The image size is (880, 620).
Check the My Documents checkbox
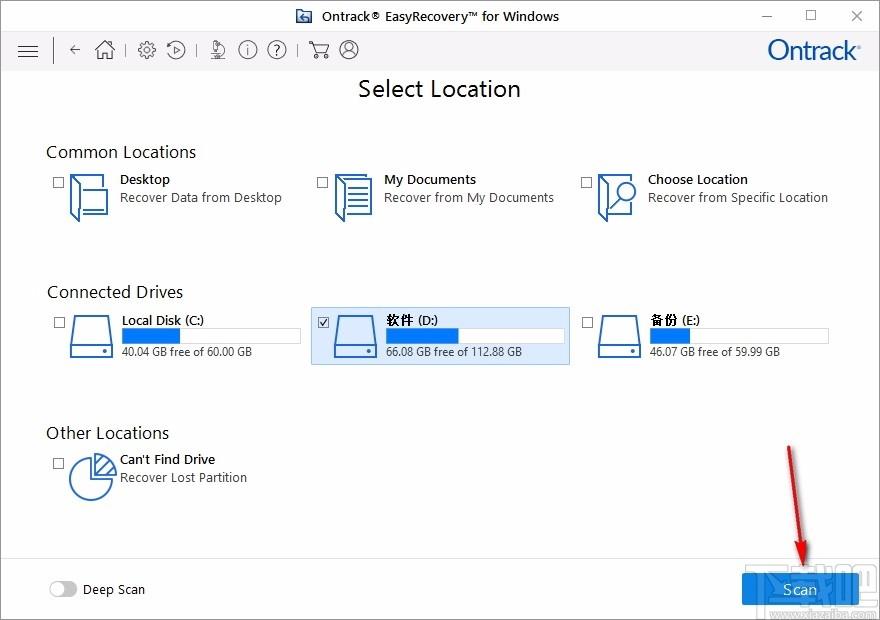point(322,182)
